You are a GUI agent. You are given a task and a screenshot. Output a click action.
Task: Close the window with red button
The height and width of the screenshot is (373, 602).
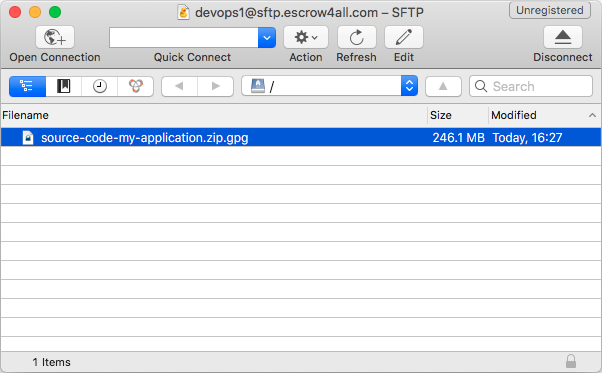(x=15, y=12)
